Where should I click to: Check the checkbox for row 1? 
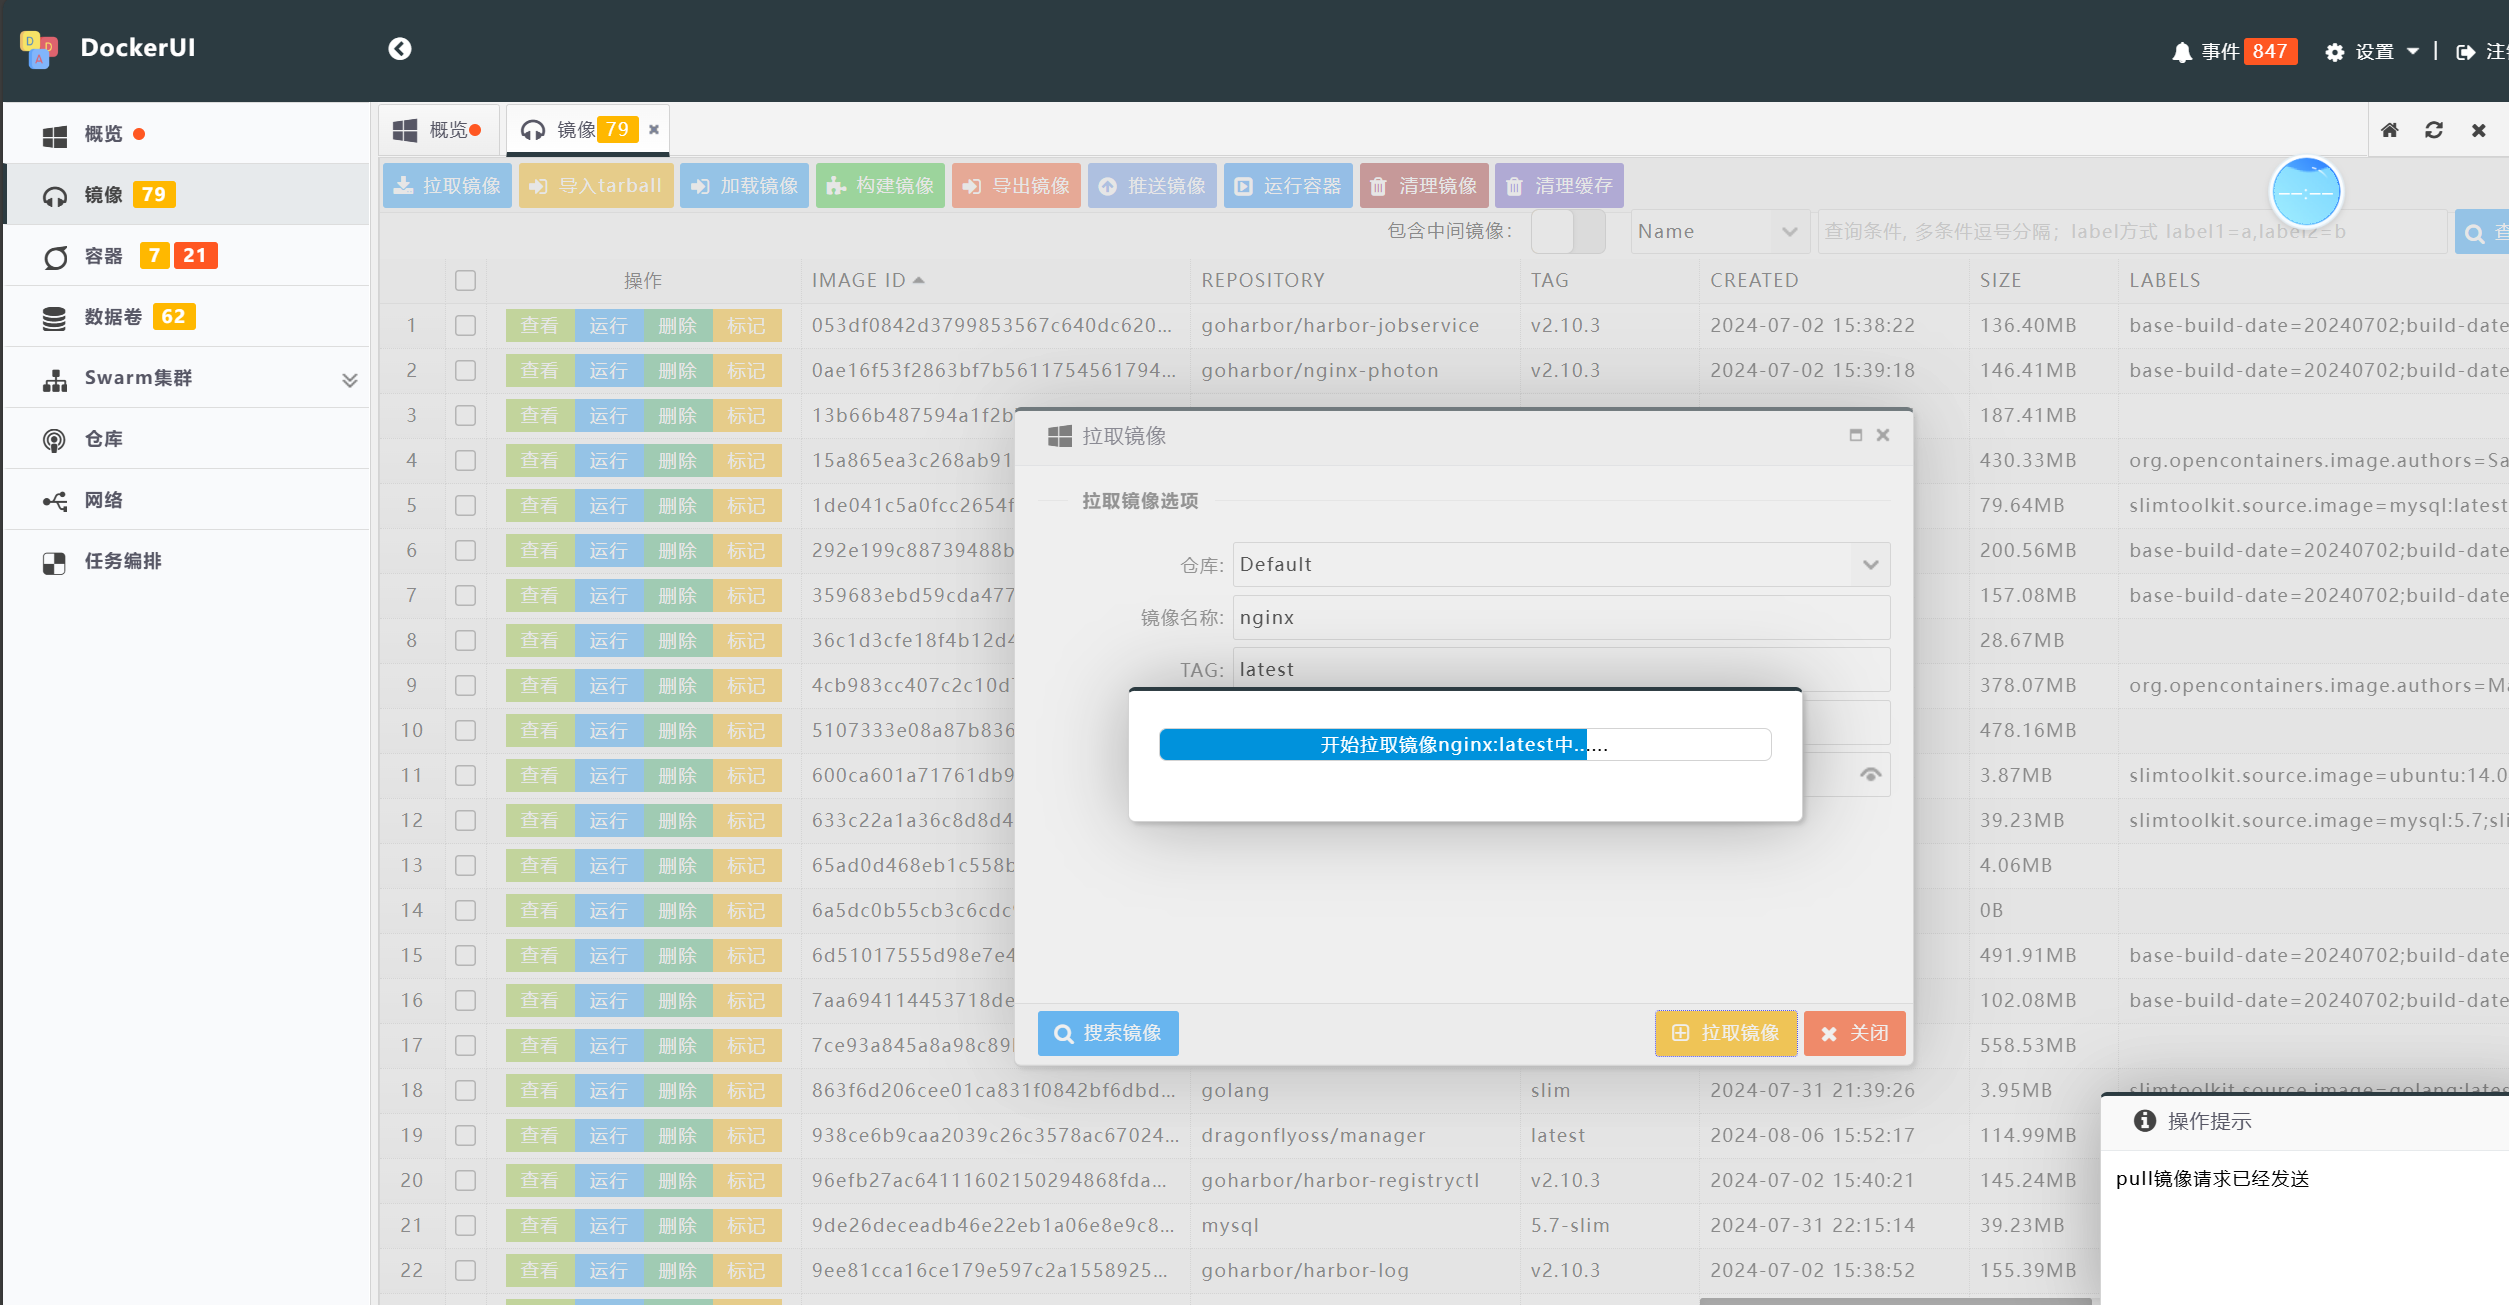point(465,326)
